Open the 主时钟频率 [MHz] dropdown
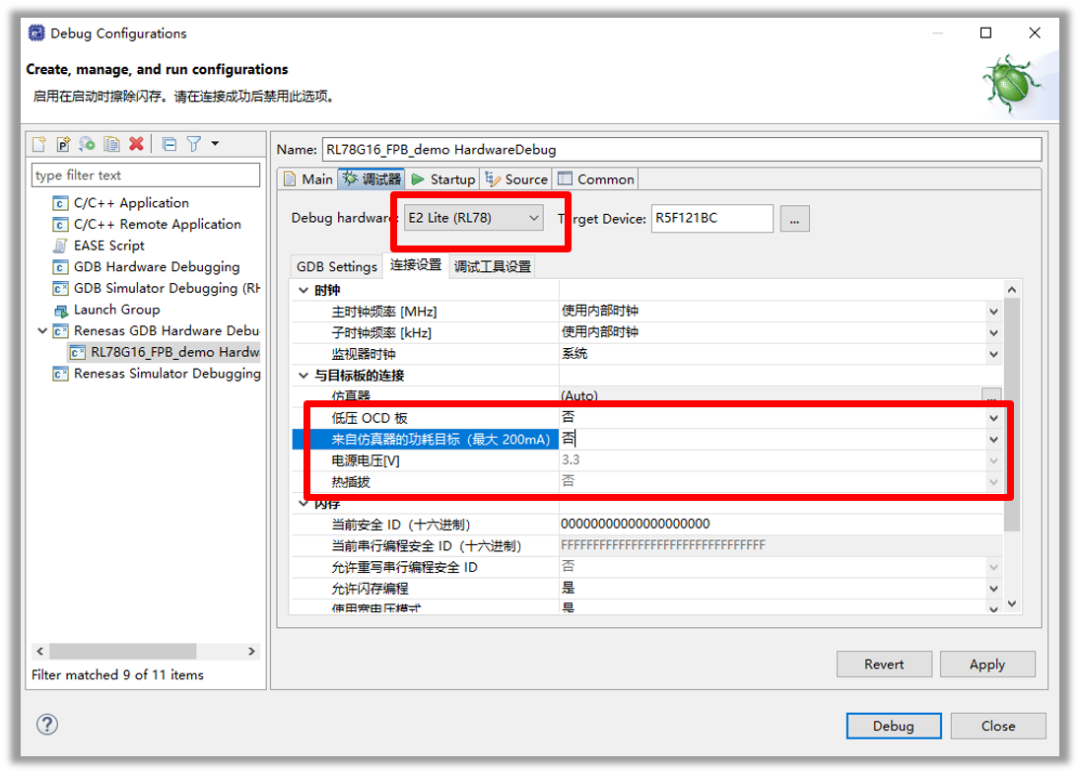 (x=993, y=312)
